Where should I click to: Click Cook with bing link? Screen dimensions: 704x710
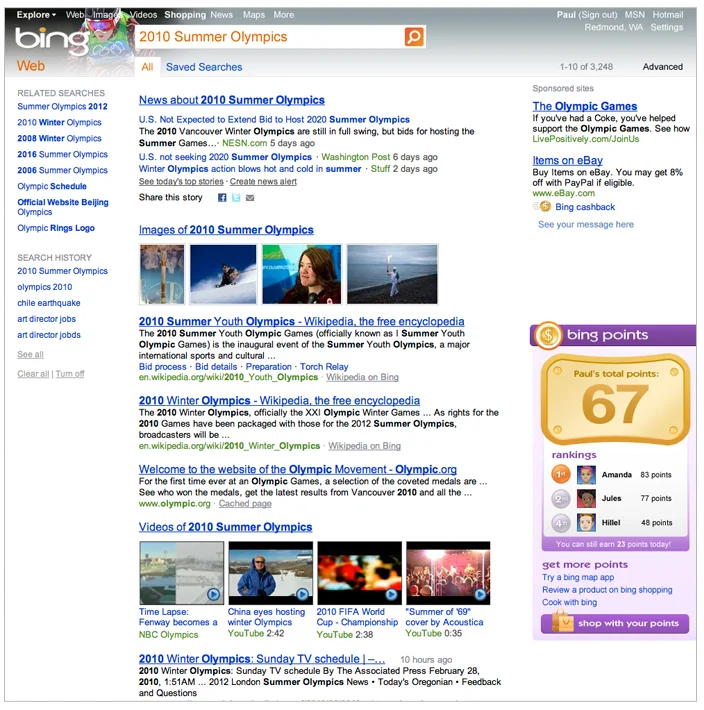click(570, 603)
